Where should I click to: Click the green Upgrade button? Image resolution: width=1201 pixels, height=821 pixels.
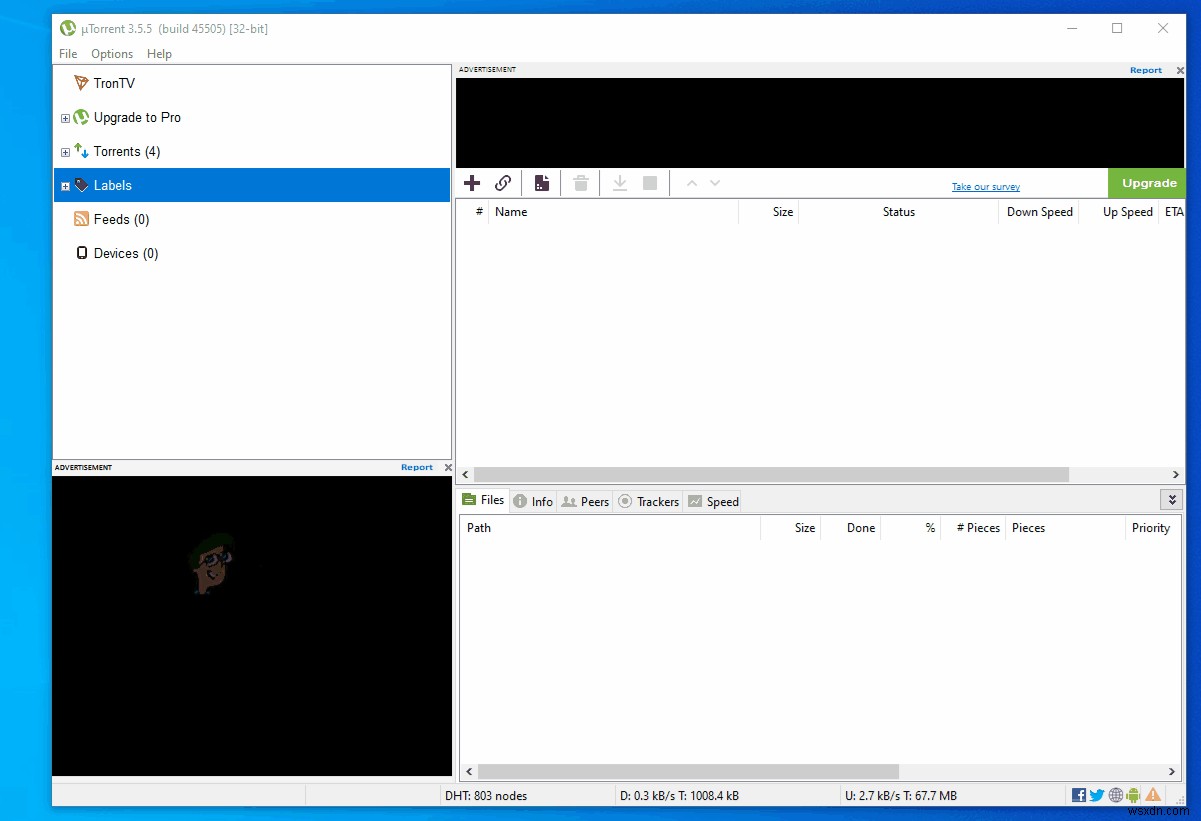click(x=1148, y=183)
